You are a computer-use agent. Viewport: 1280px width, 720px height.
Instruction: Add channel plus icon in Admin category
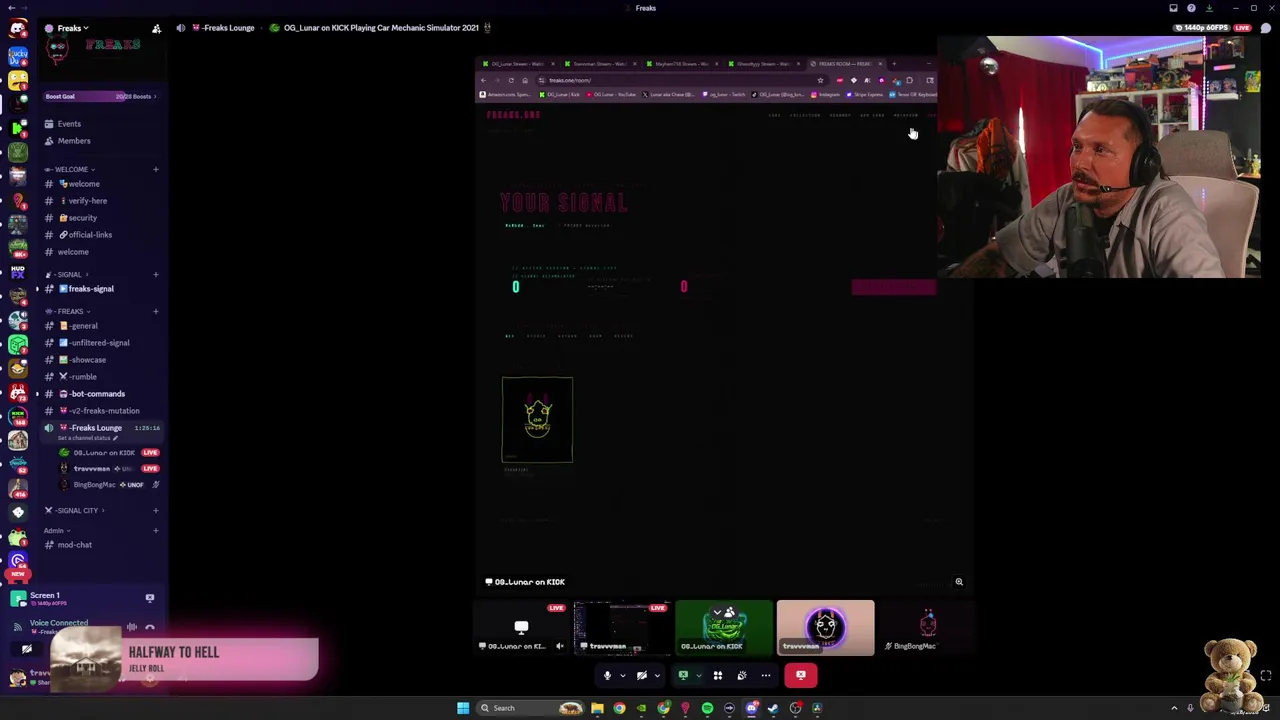click(155, 530)
